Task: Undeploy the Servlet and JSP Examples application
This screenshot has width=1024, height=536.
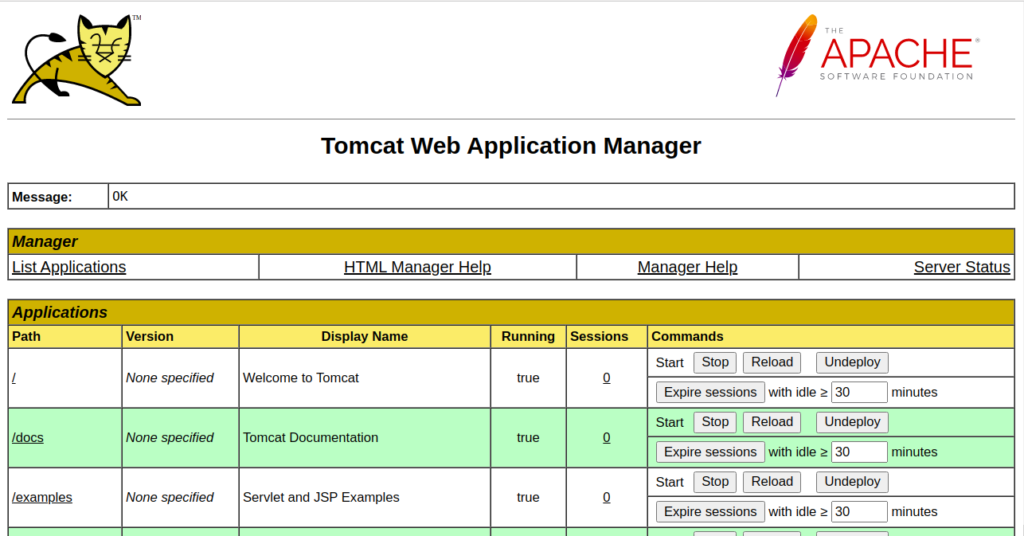Action: [x=852, y=482]
